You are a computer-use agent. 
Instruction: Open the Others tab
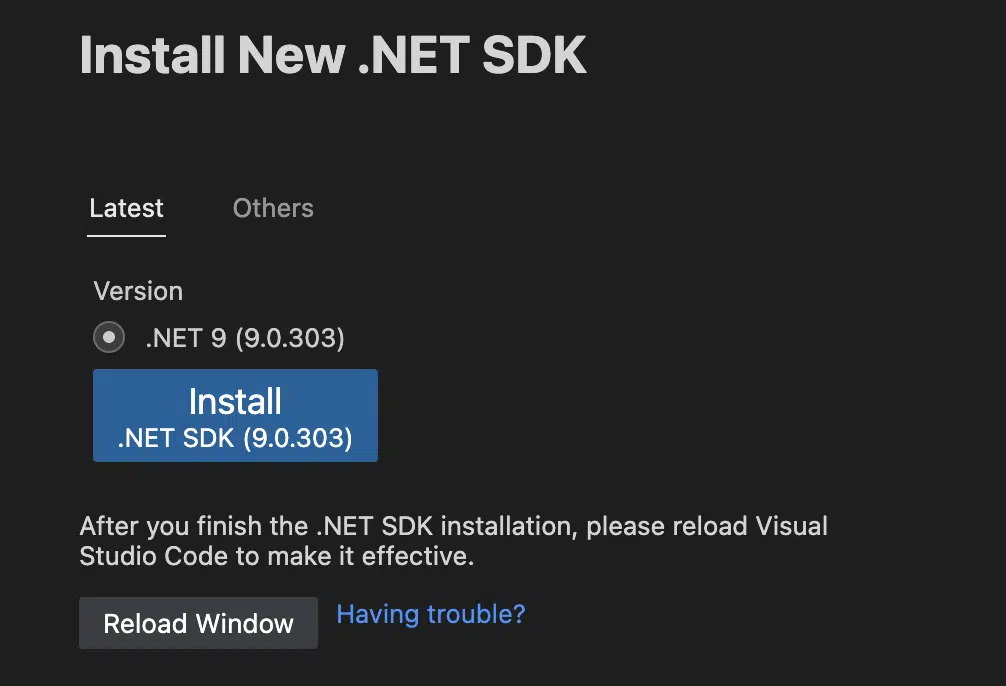coord(273,208)
